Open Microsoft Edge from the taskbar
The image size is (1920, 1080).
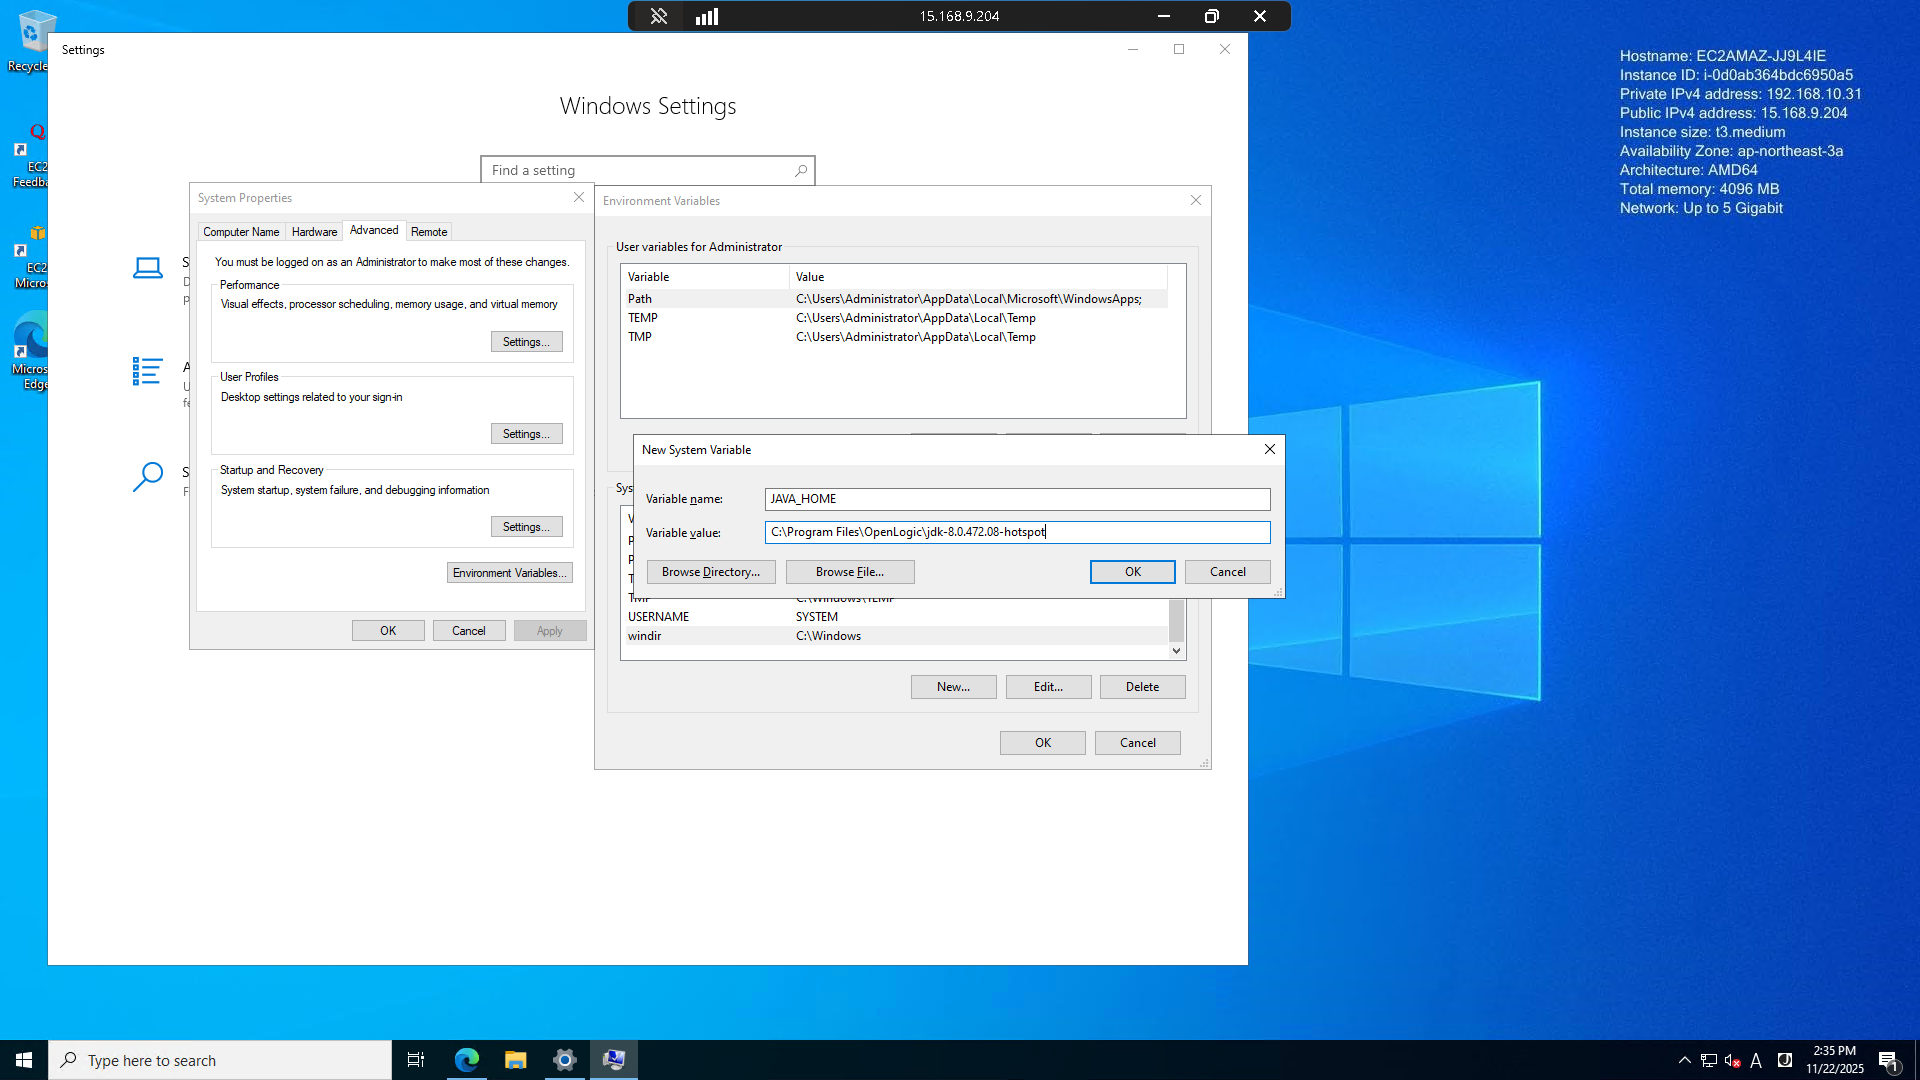[466, 1060]
